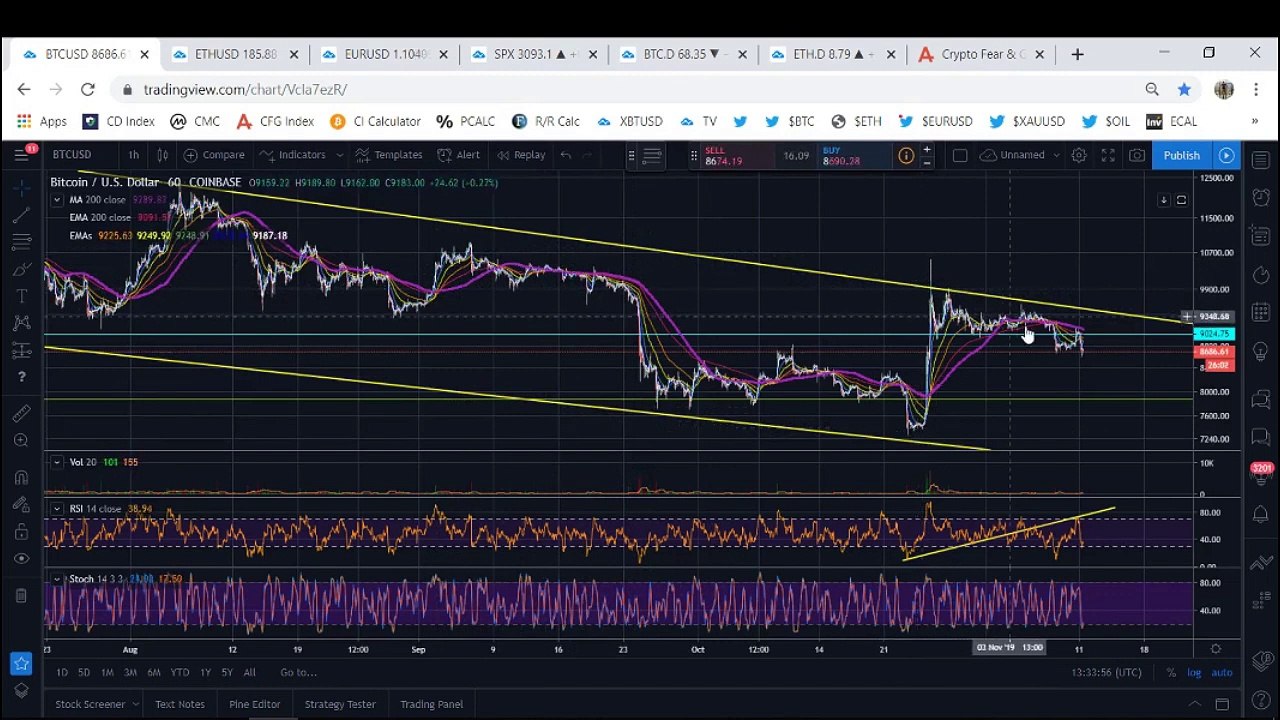Click the play icon beside Publish
1280x720 pixels.
tap(1226, 155)
